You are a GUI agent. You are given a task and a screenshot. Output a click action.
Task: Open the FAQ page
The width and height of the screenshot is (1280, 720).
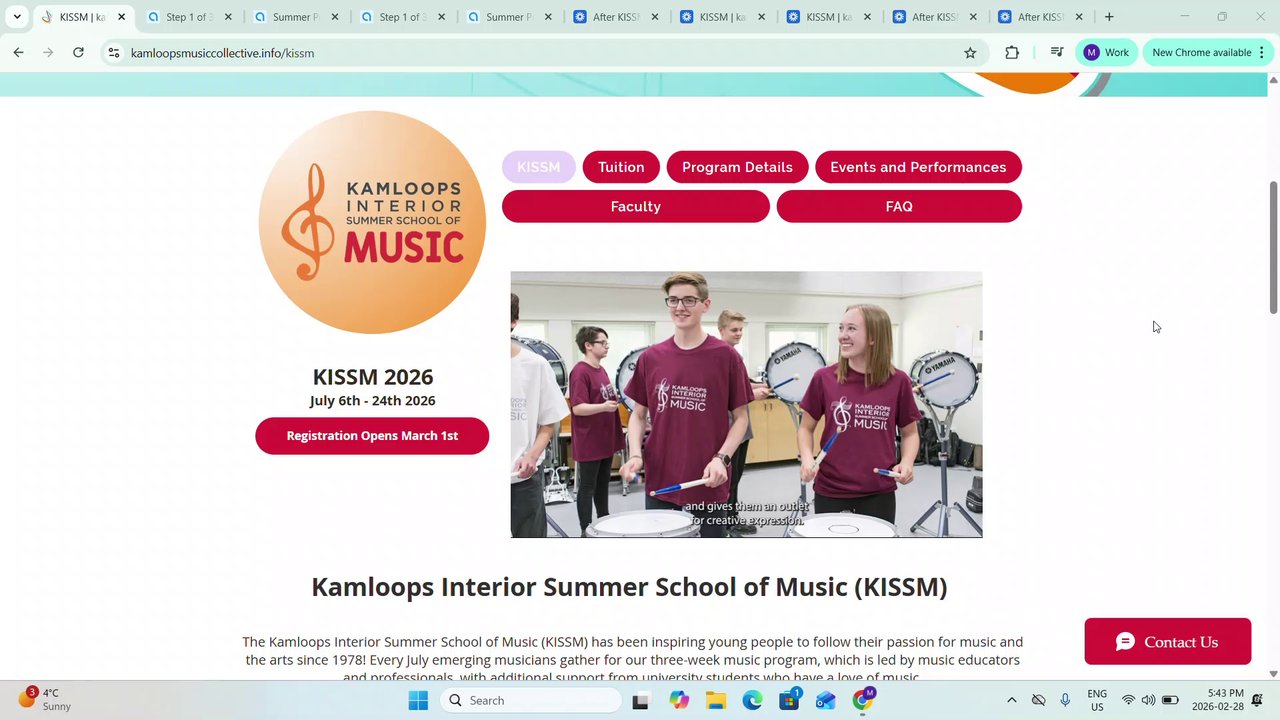899,206
